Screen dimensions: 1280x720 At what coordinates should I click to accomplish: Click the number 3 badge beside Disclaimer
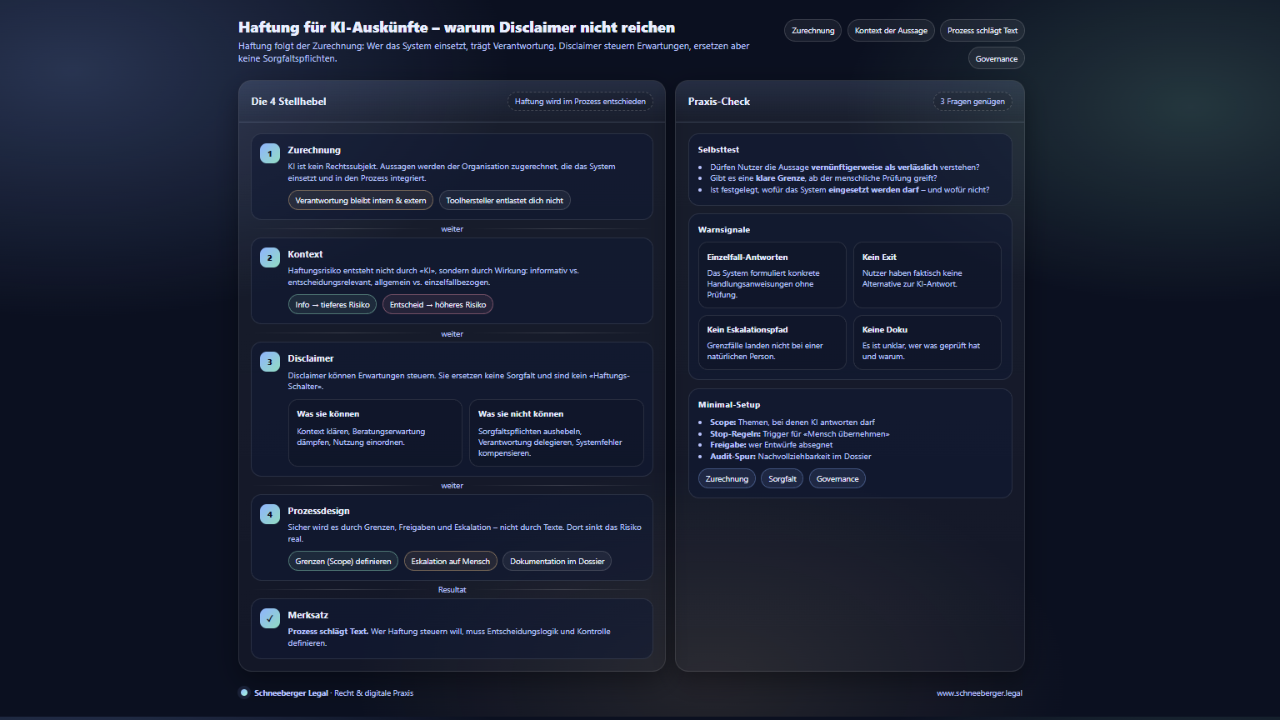coord(270,361)
